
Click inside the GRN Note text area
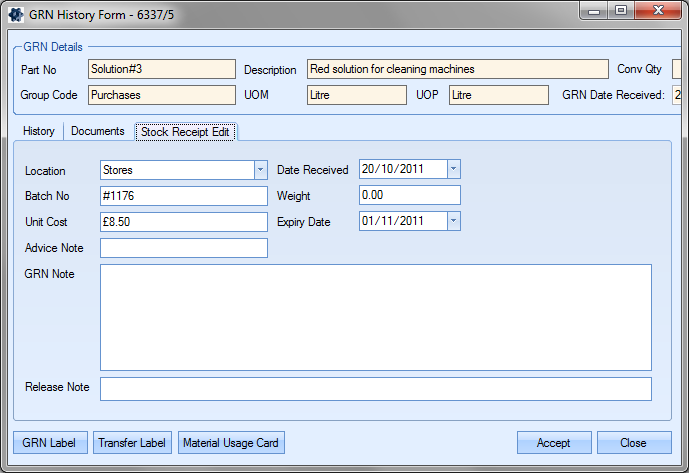pos(376,317)
